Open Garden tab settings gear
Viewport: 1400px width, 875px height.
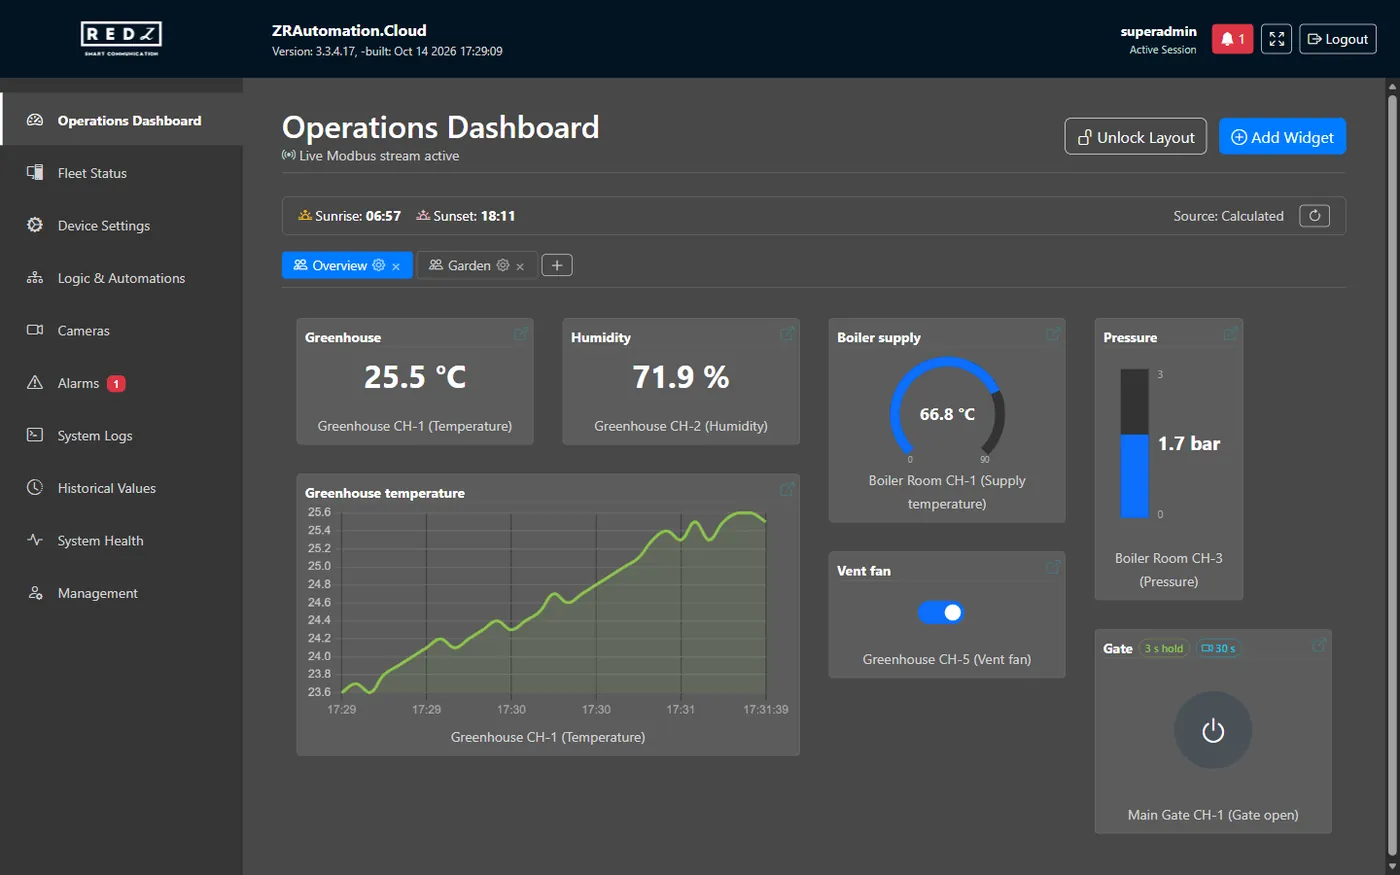point(503,265)
